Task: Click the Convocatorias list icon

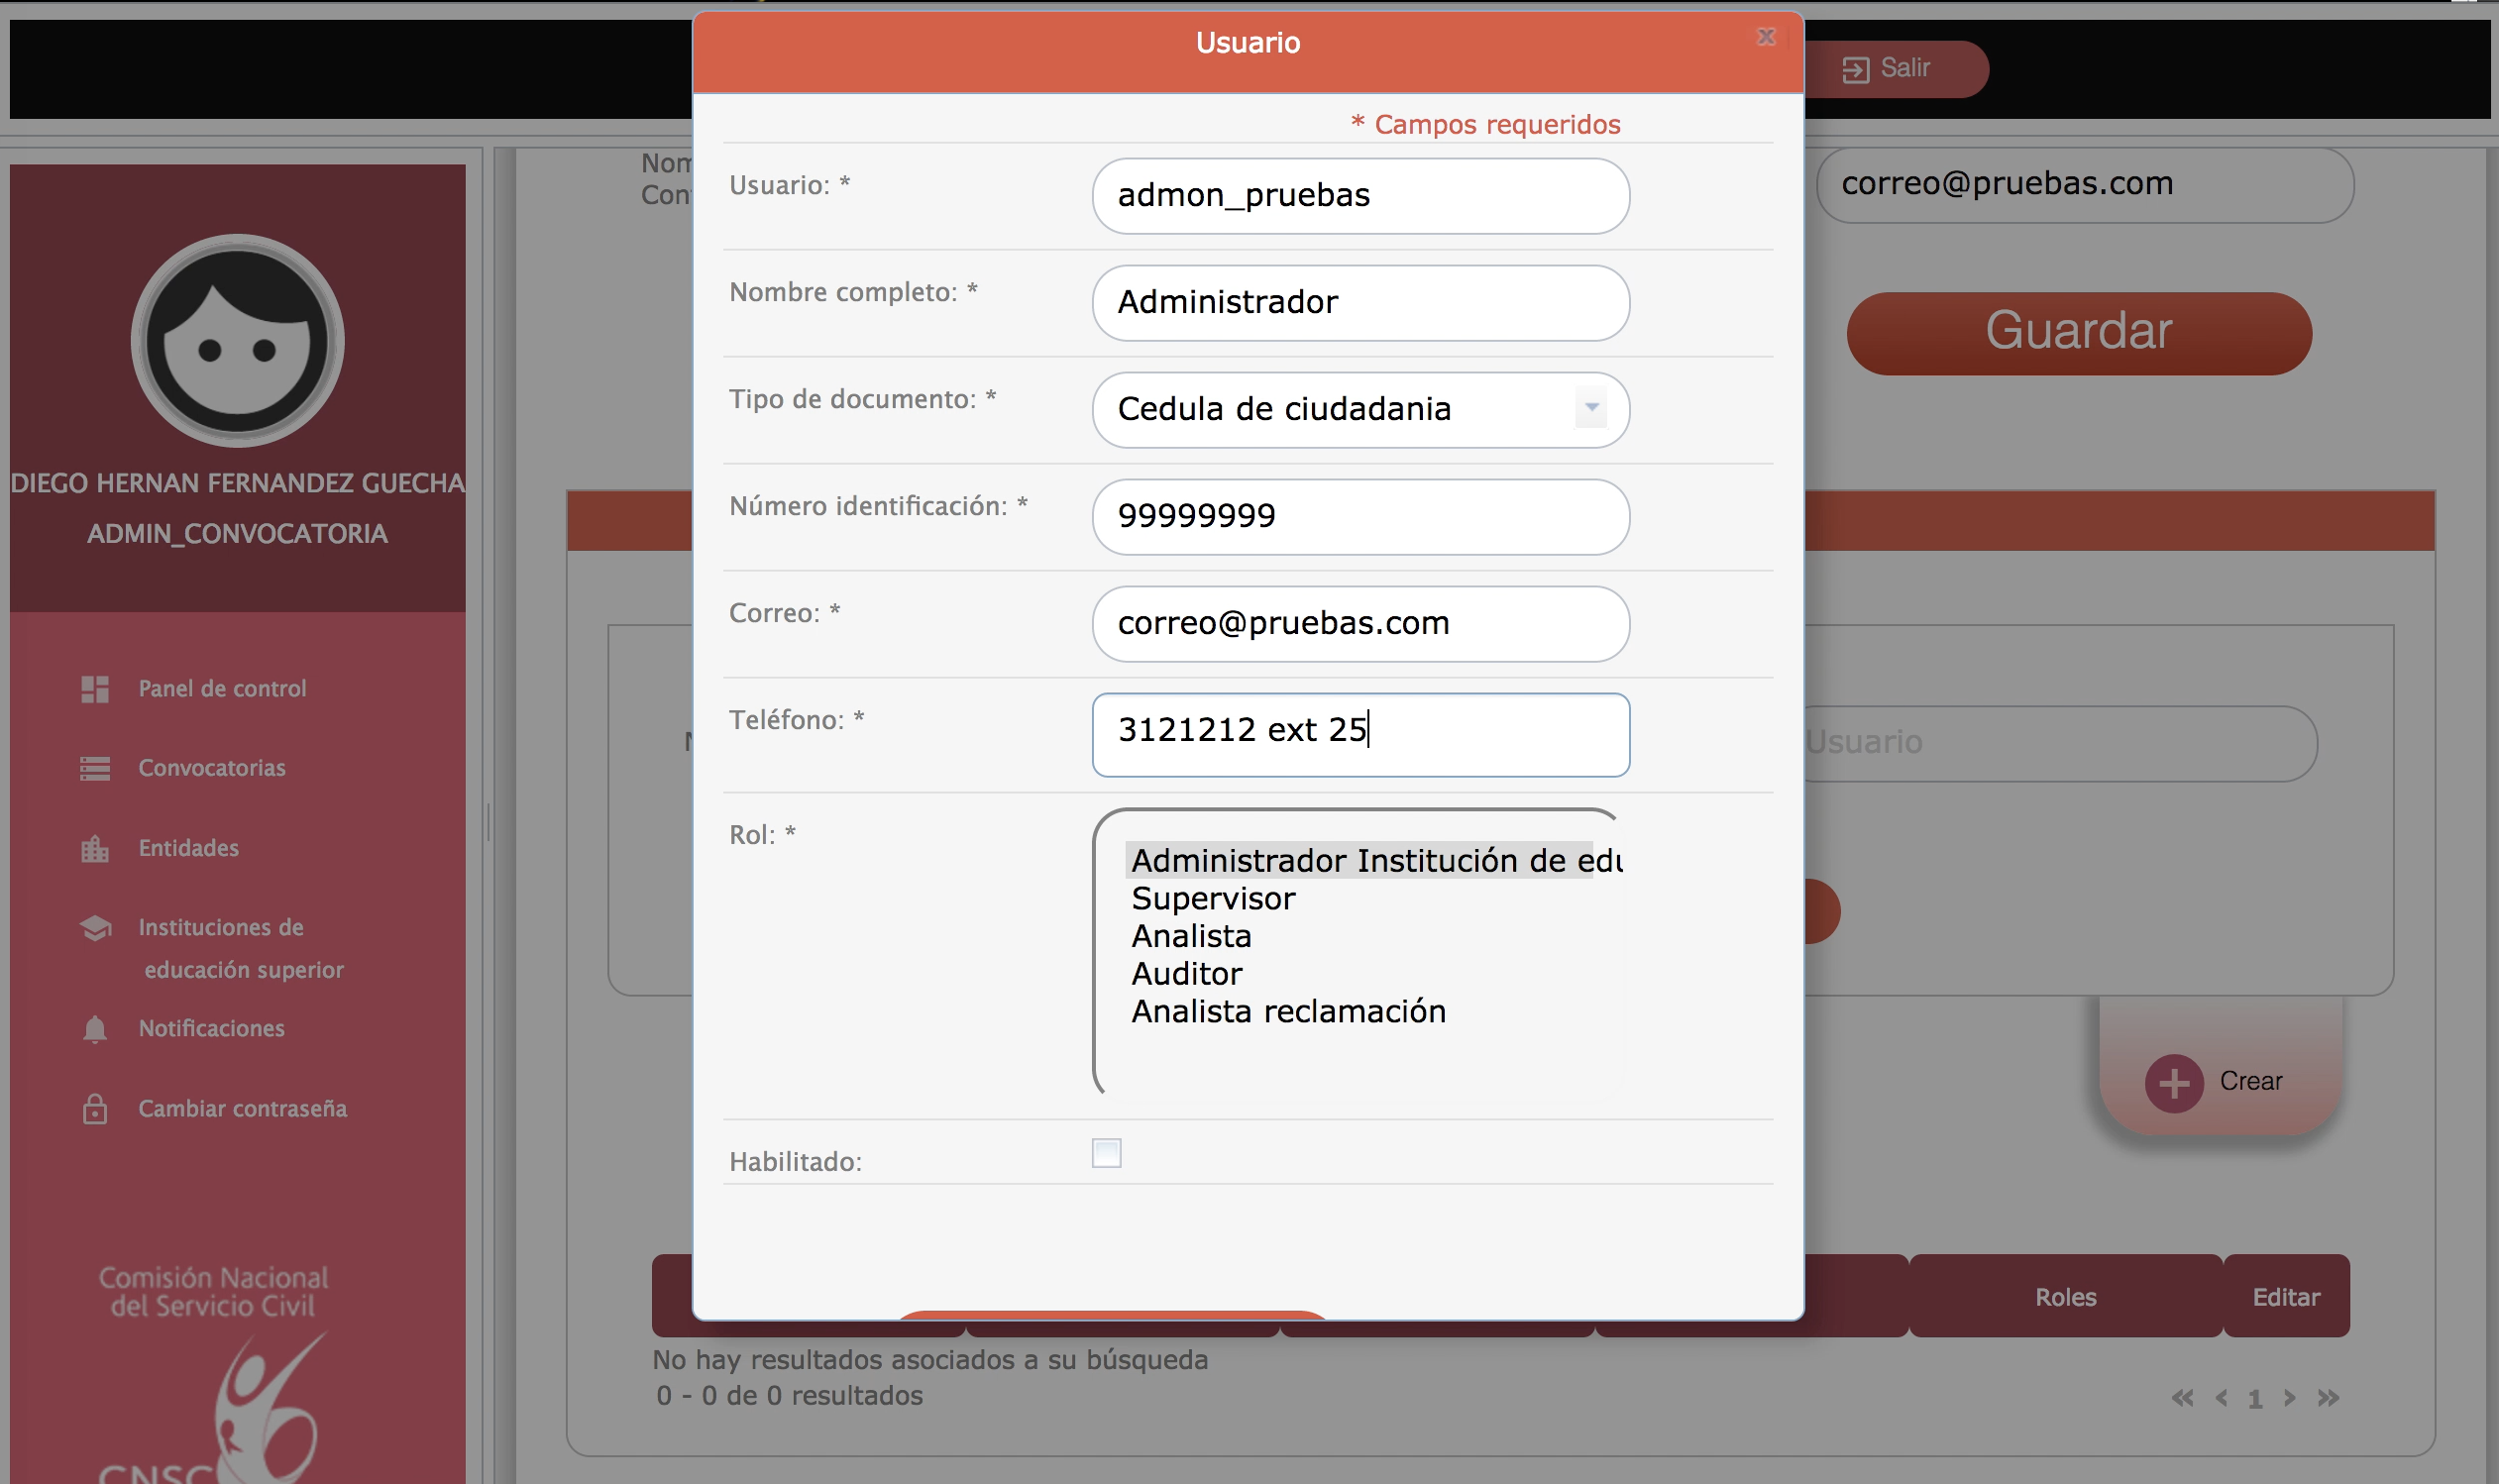Action: [x=95, y=768]
